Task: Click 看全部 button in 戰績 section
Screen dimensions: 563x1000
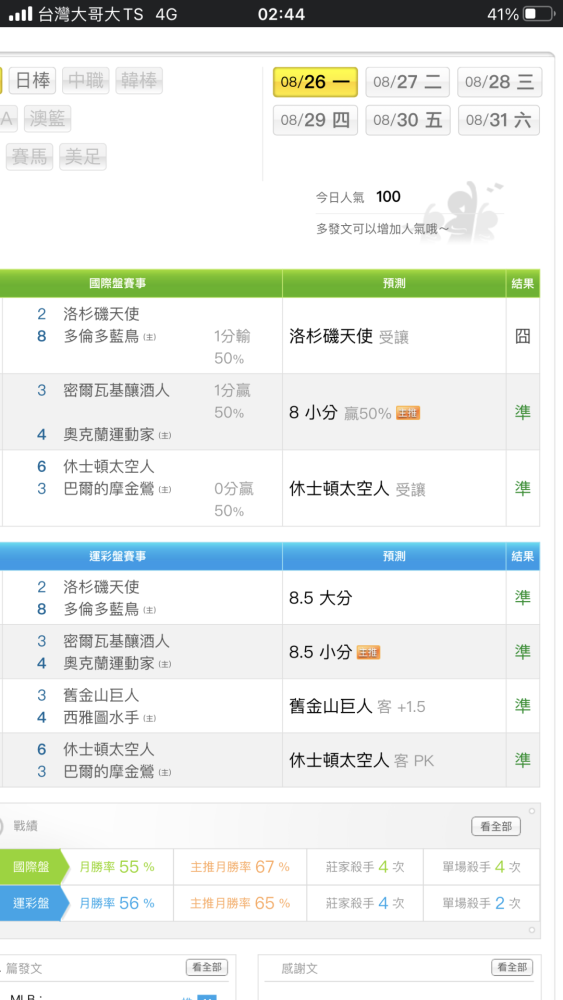Action: pyautogui.click(x=496, y=827)
